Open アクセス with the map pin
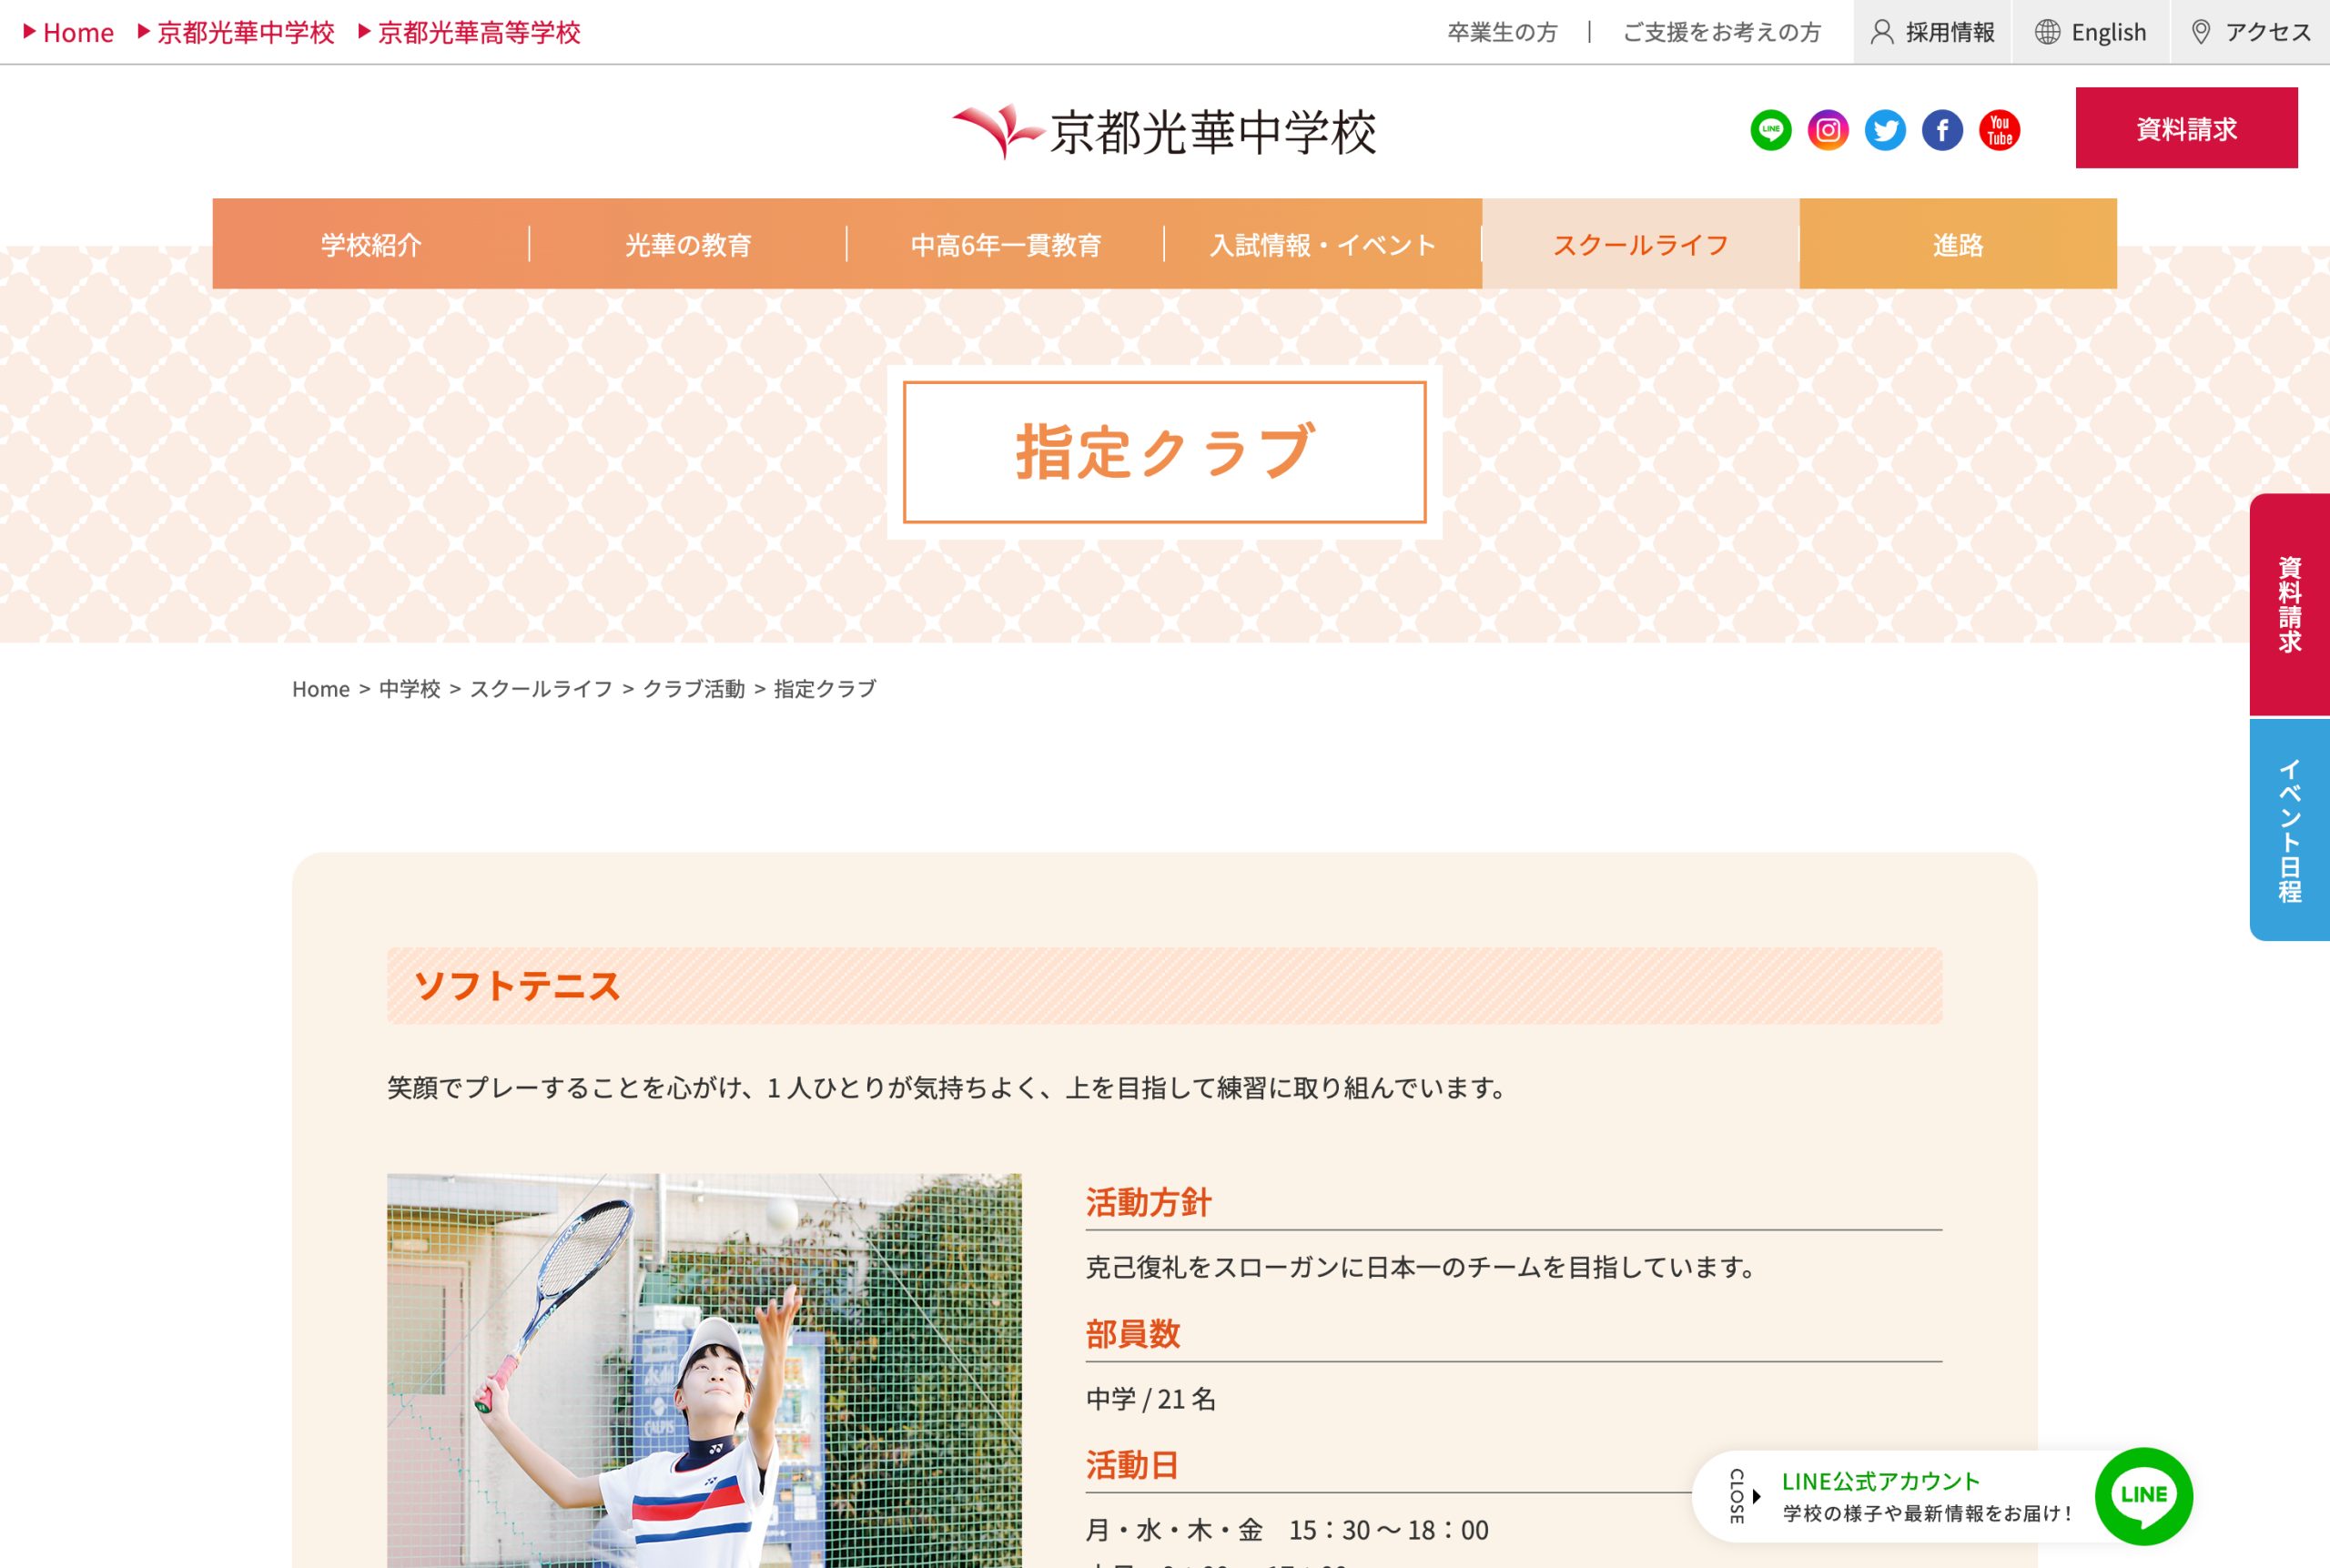The image size is (2330, 1568). point(2251,32)
